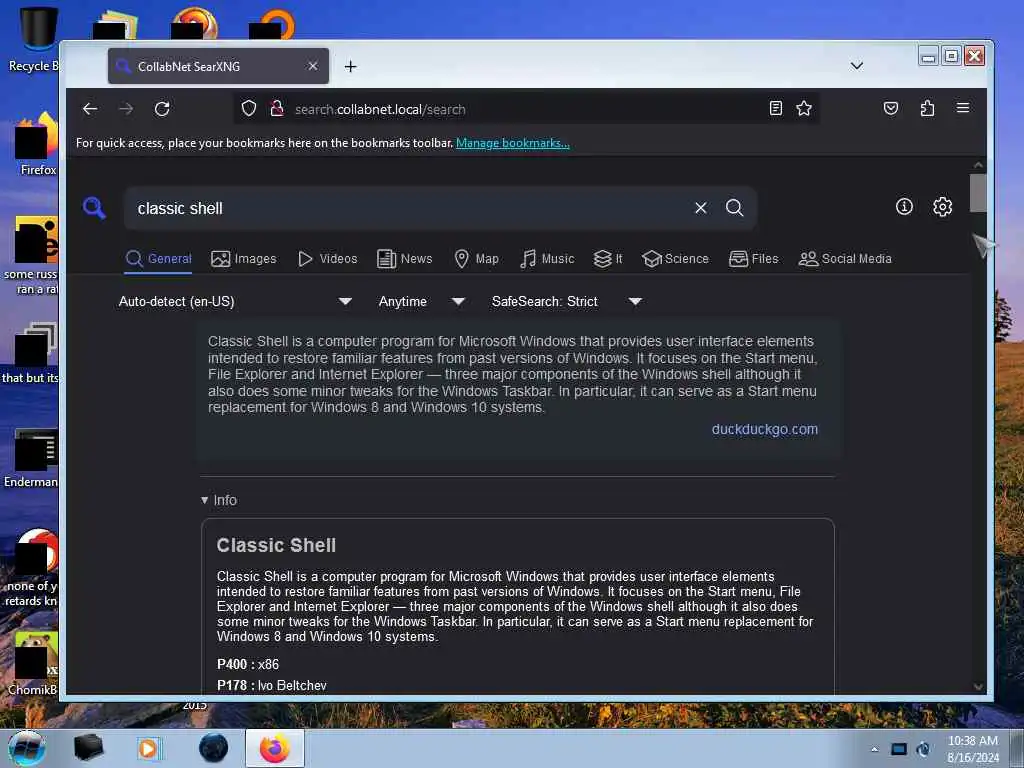Follow the duckduckgo.com source link

point(764,429)
